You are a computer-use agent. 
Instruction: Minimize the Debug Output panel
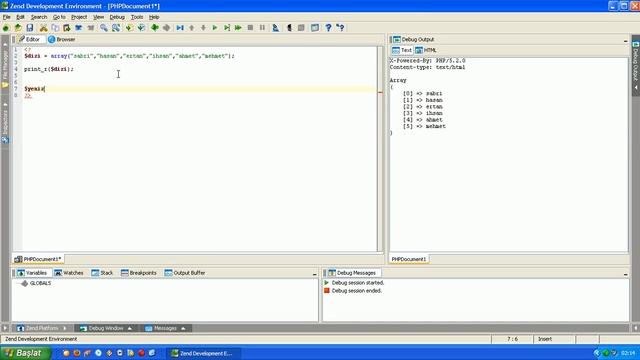point(625,40)
